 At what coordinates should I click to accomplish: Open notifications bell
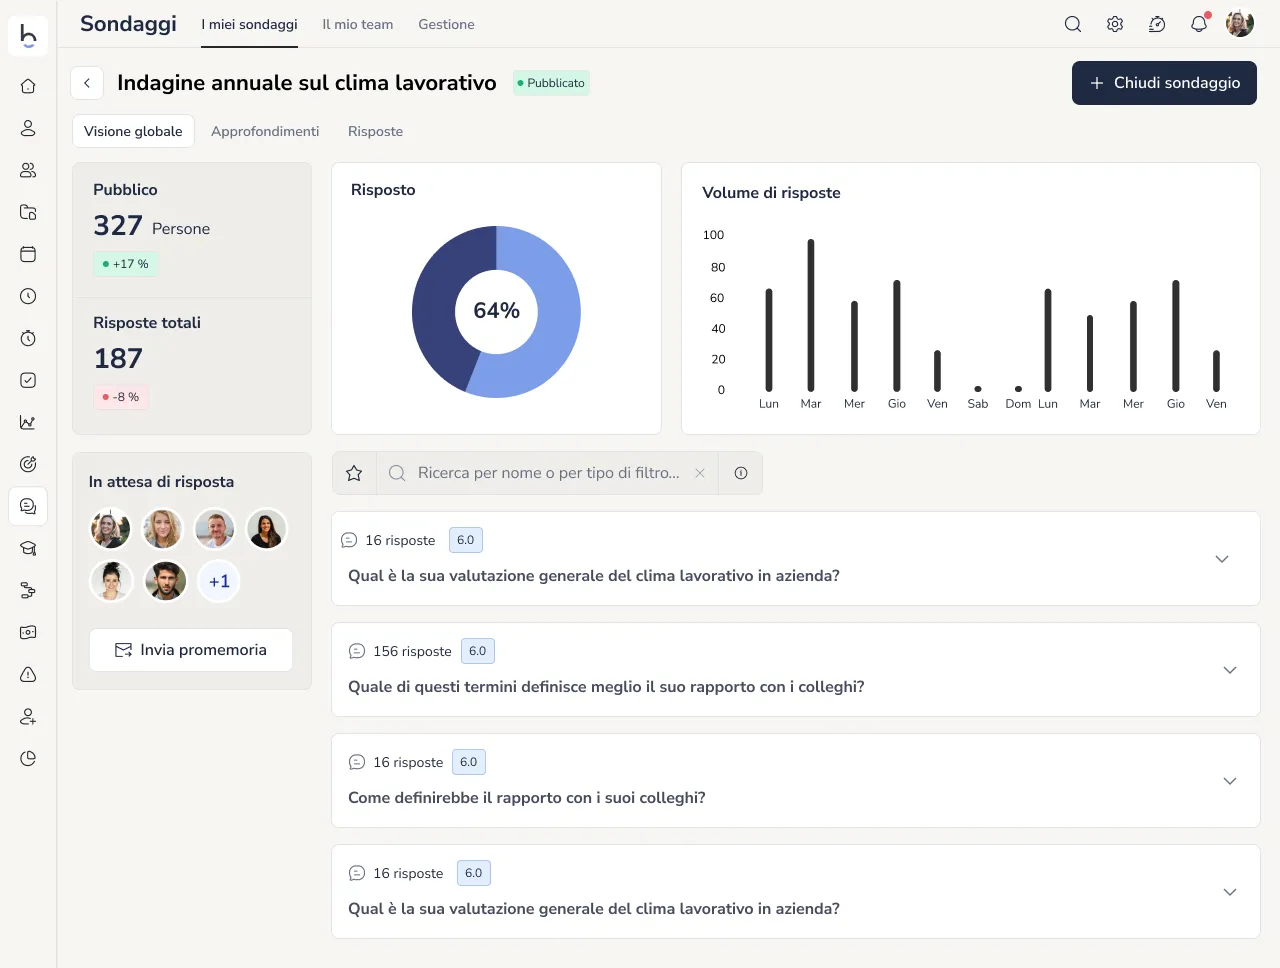pos(1199,24)
